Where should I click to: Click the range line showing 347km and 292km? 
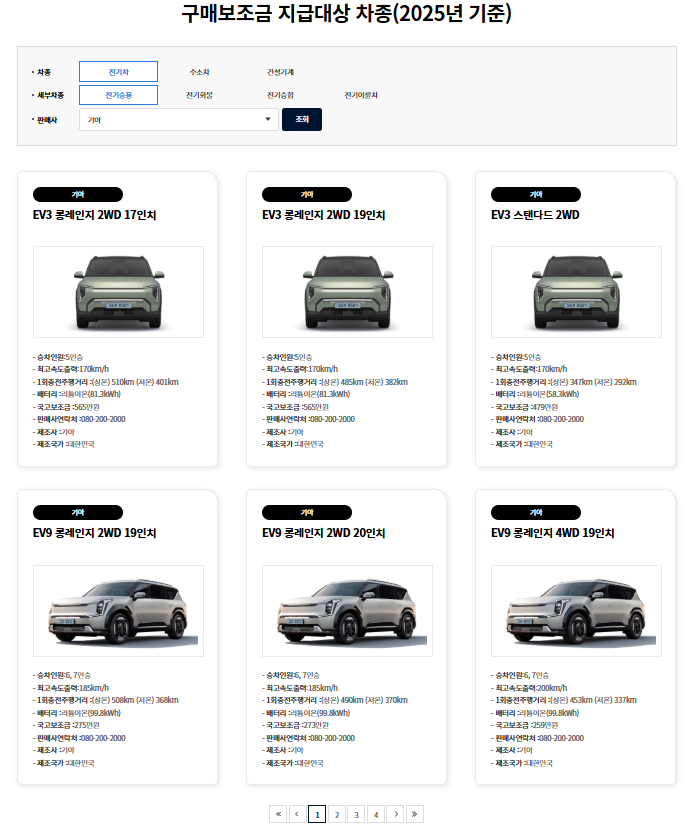click(564, 382)
